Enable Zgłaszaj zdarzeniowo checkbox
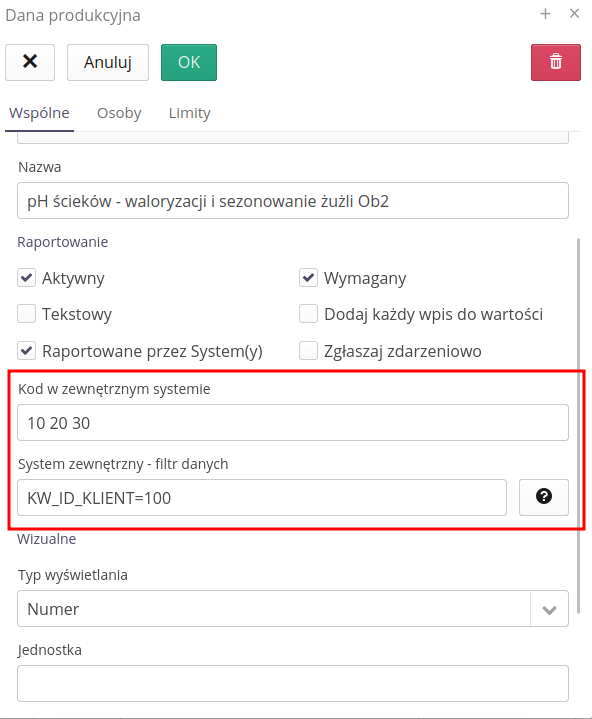This screenshot has height=719, width=592. [308, 351]
